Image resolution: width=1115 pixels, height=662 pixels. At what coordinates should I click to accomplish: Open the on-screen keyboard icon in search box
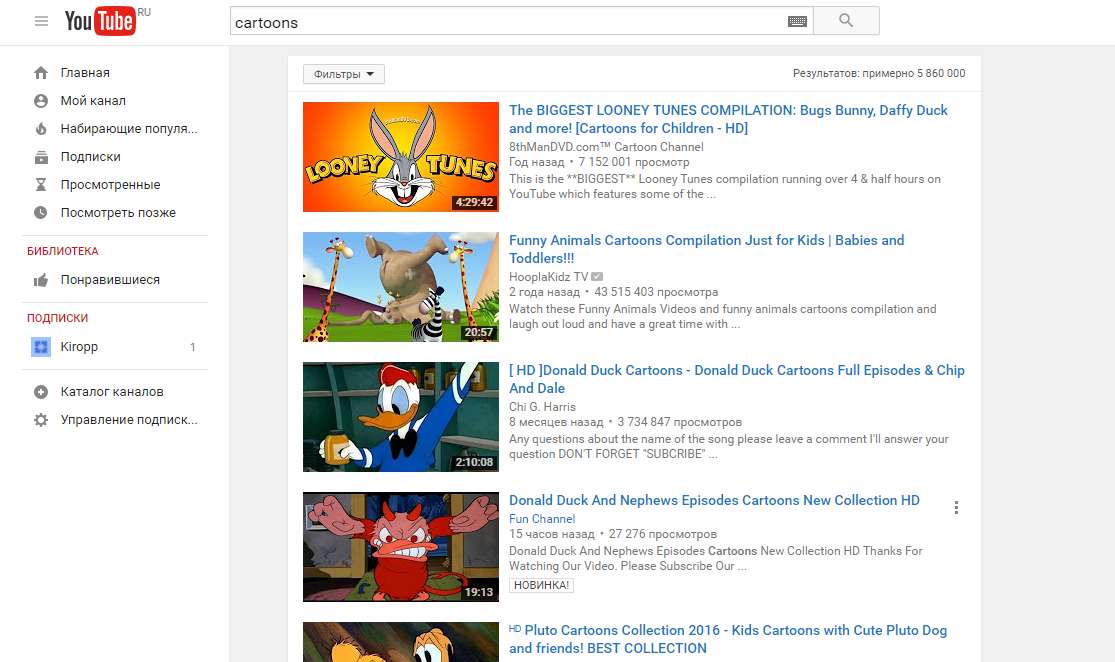click(797, 21)
